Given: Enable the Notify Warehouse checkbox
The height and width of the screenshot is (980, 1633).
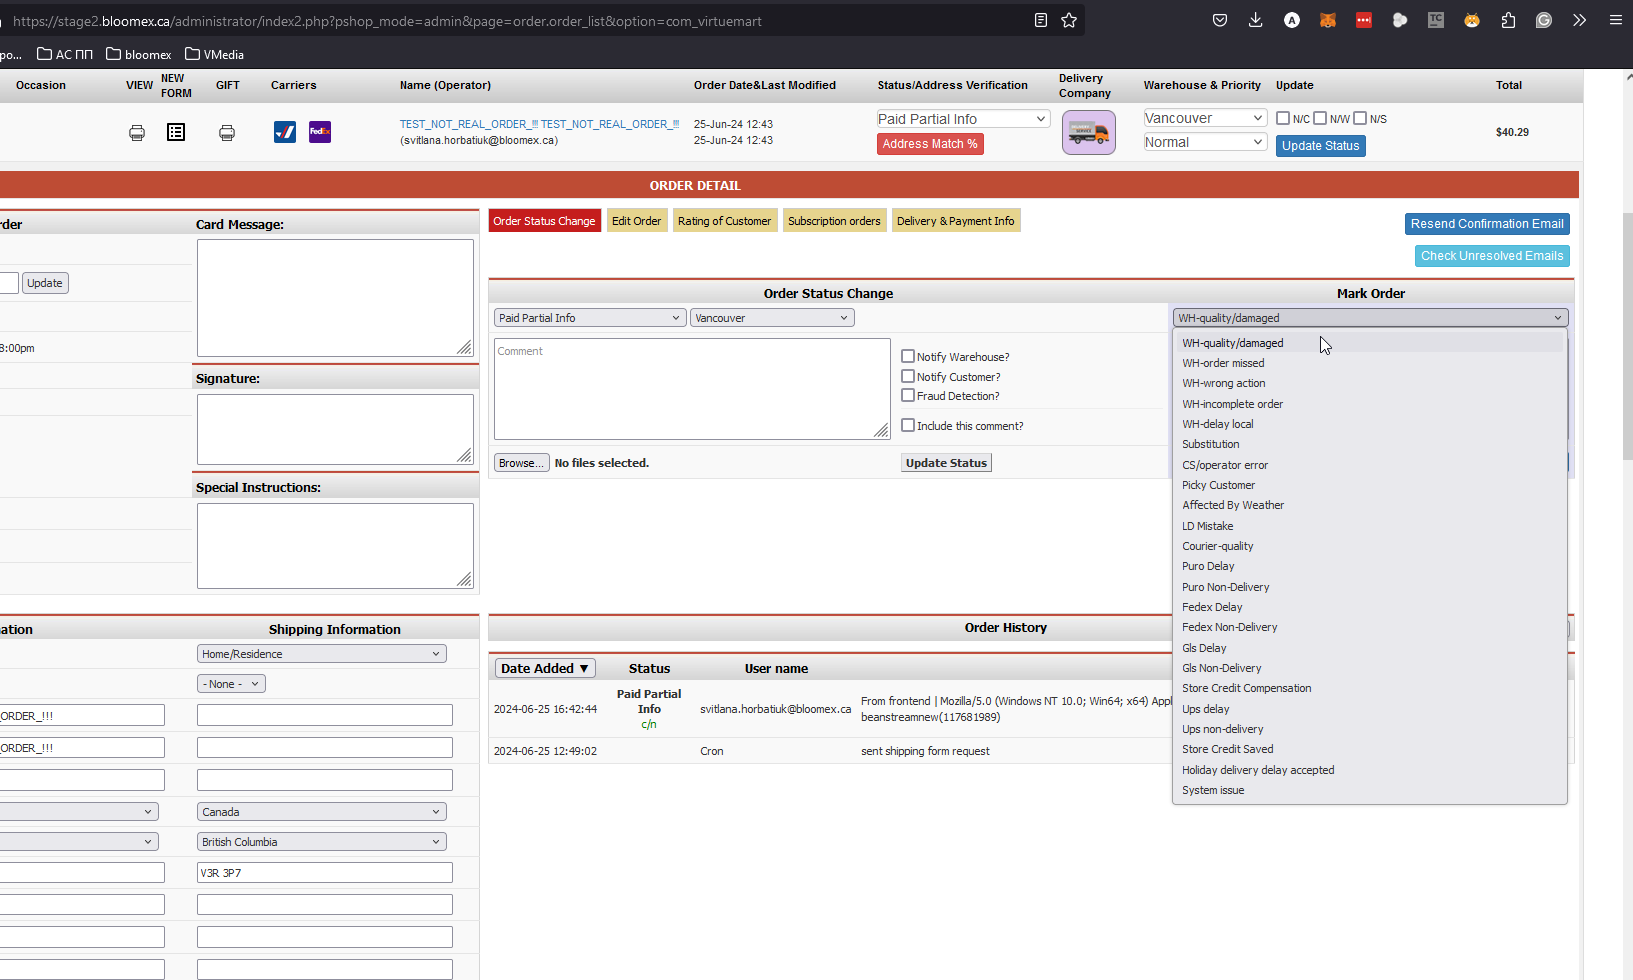Looking at the screenshot, I should click(908, 356).
